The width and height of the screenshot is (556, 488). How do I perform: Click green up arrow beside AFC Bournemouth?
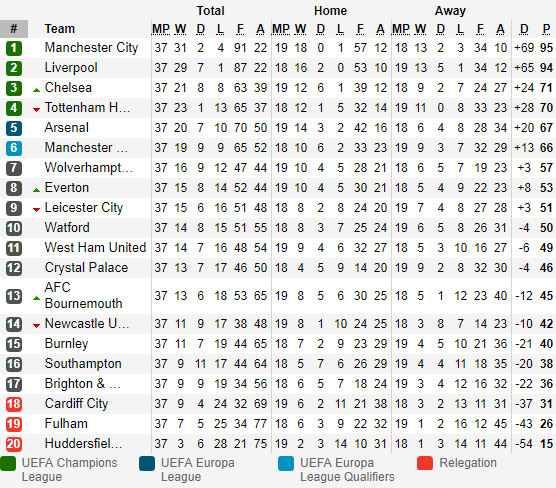36,298
